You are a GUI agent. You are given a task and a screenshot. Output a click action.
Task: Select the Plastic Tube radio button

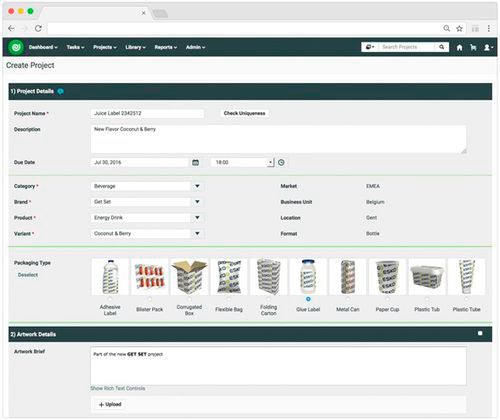[466, 299]
